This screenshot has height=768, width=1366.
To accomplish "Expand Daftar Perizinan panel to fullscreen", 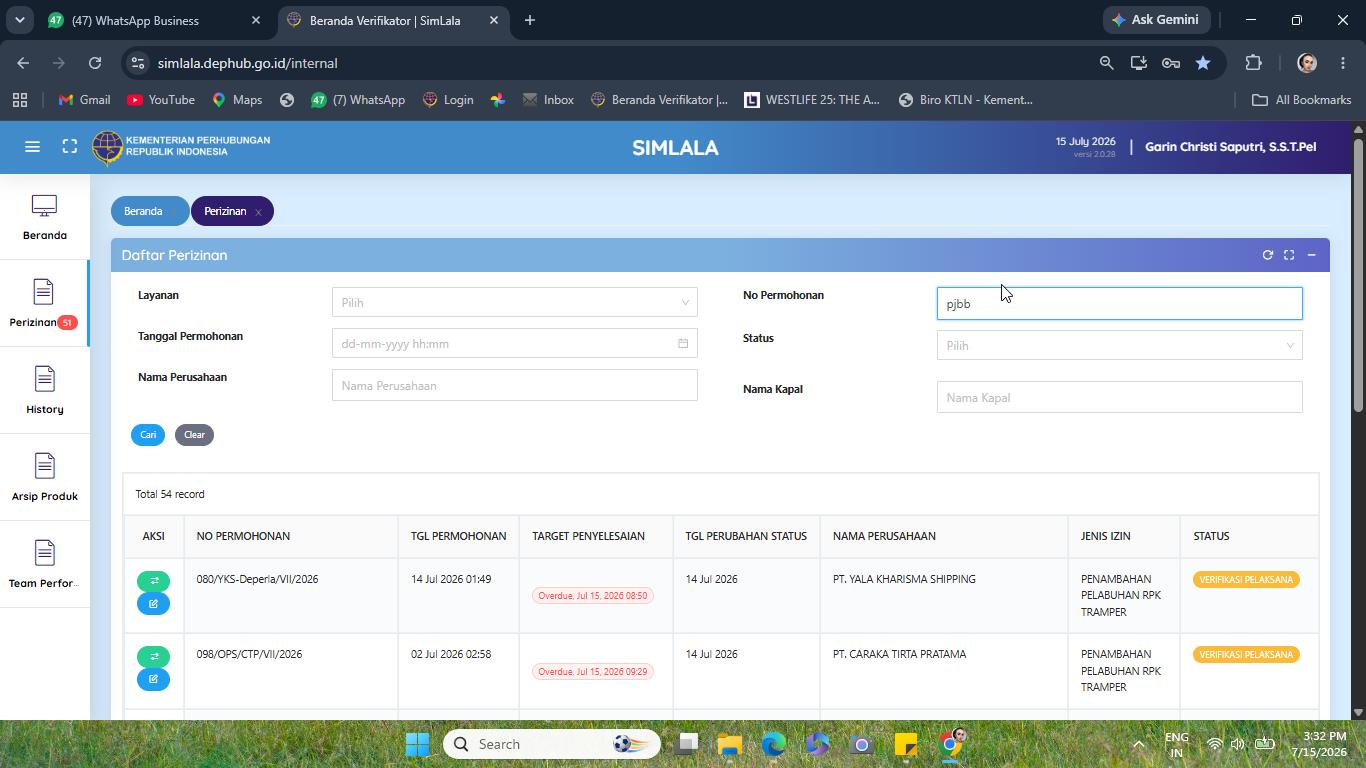I will pos(1289,255).
